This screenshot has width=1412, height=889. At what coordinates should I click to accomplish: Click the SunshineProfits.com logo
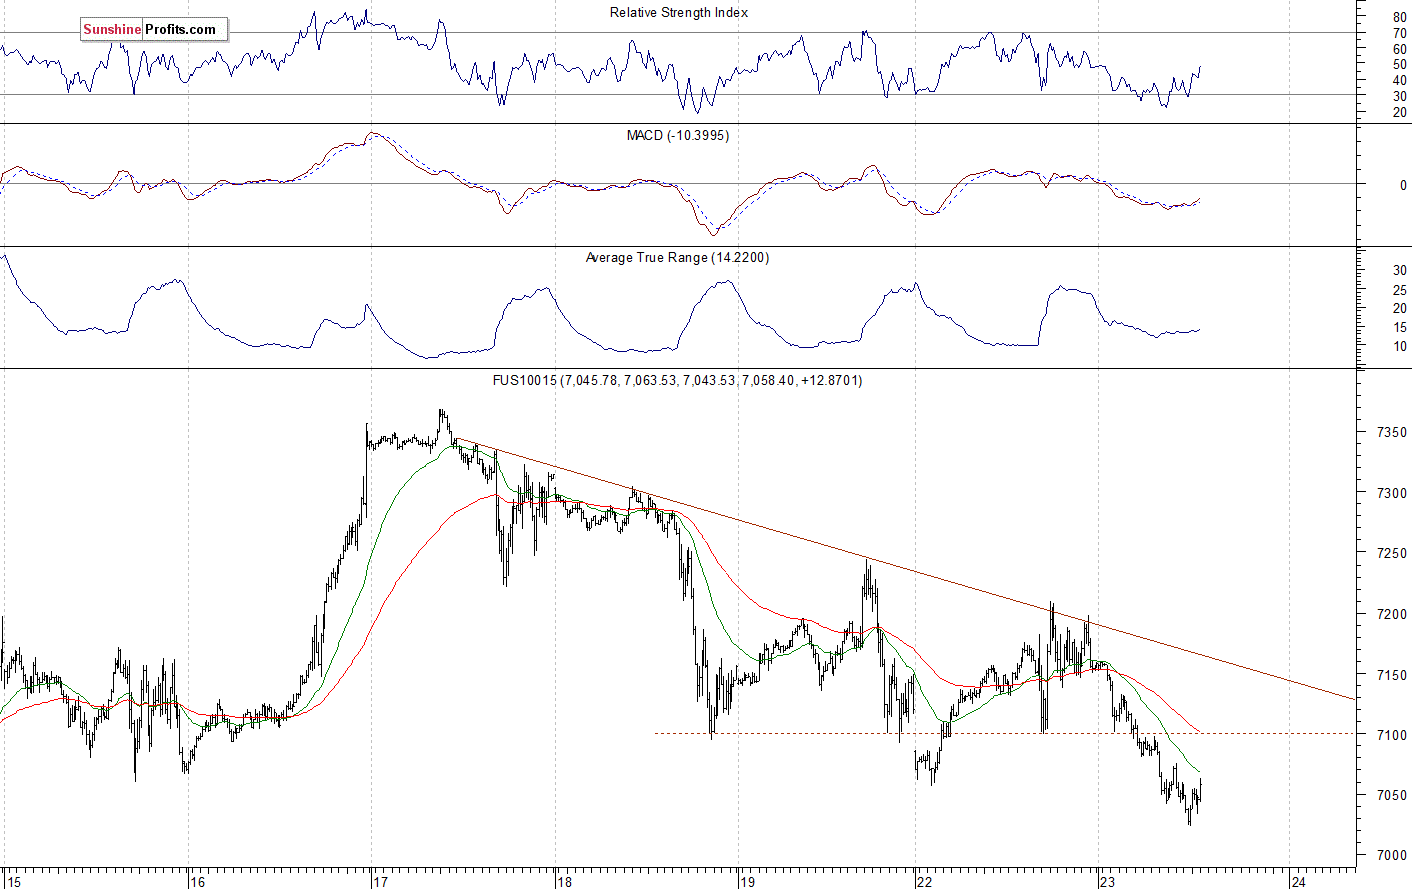point(154,30)
